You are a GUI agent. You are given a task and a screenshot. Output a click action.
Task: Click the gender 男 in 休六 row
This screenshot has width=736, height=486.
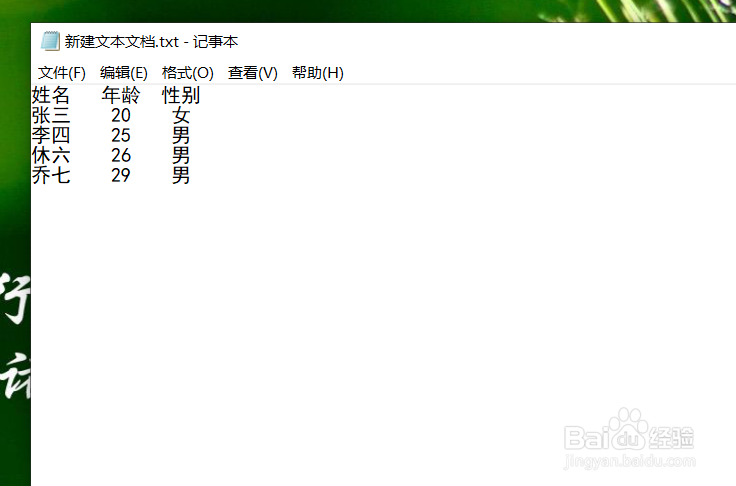(x=181, y=155)
